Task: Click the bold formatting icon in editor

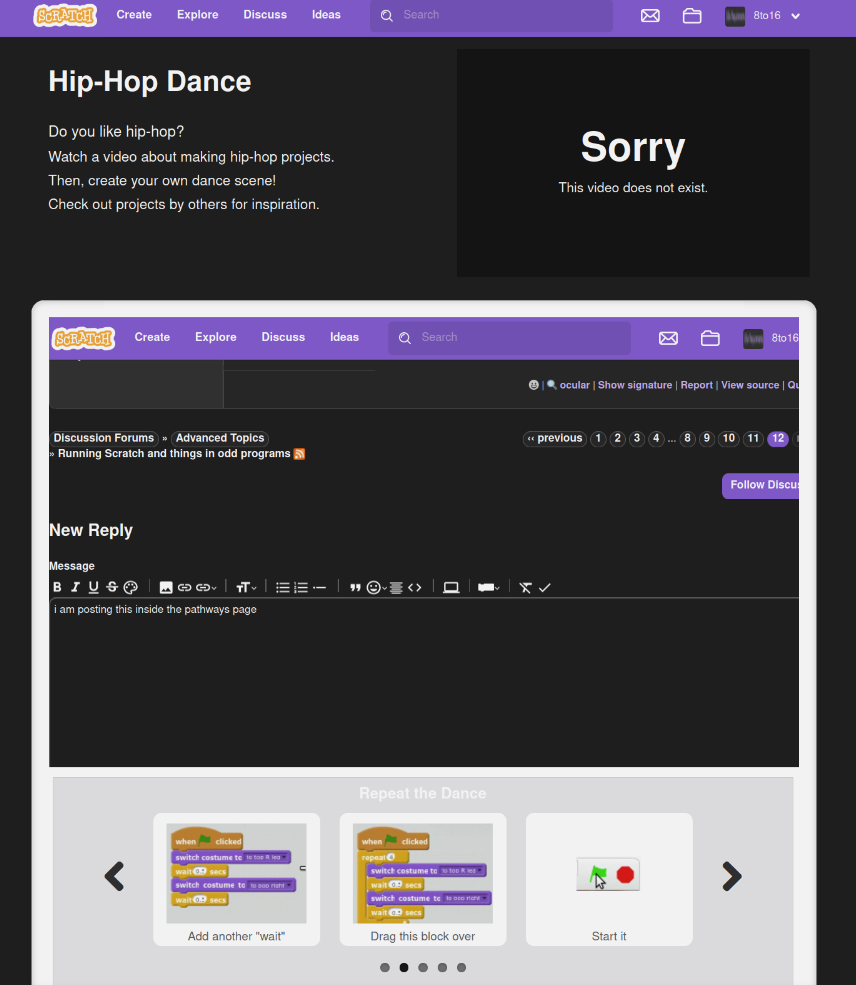Action: click(57, 587)
